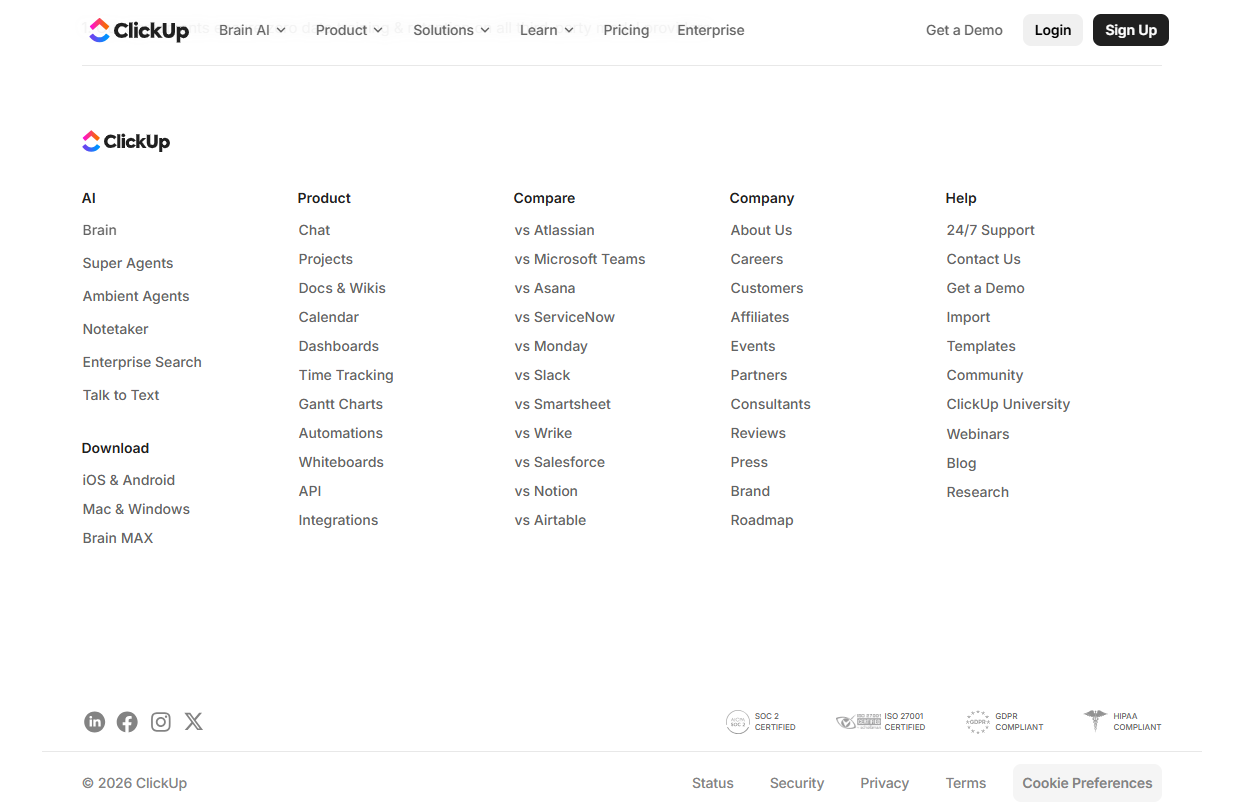Click the ClickUp logo in the top navigation
The width and height of the screenshot is (1258, 802).
coord(139,30)
